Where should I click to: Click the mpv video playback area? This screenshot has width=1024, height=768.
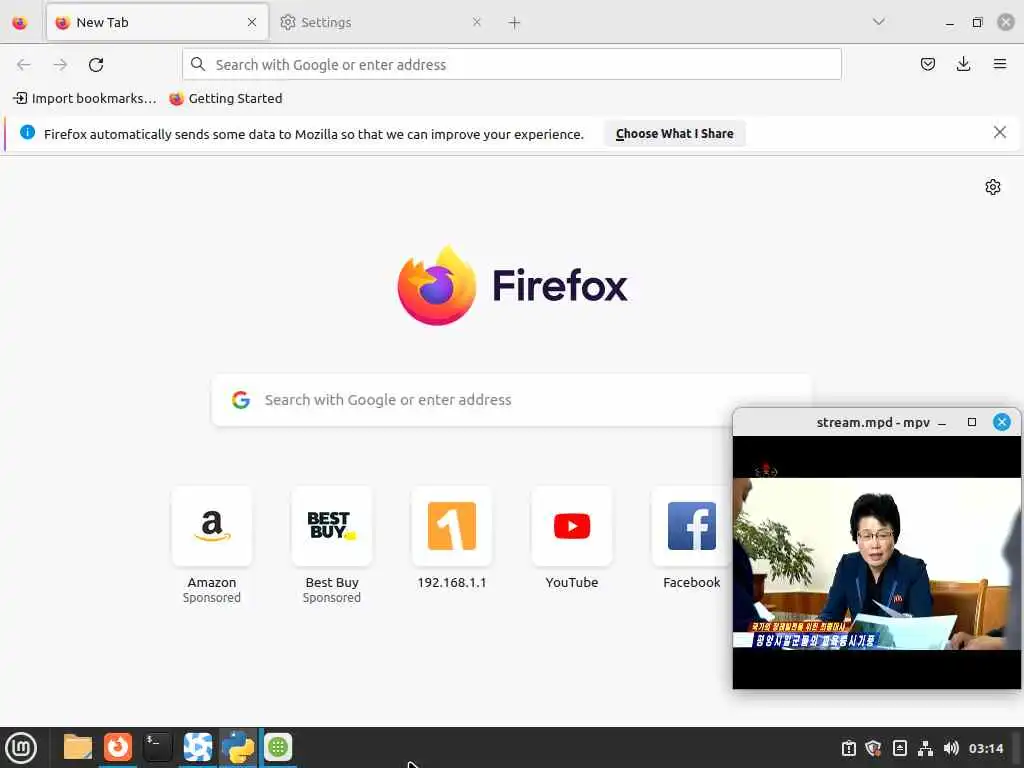click(876, 563)
